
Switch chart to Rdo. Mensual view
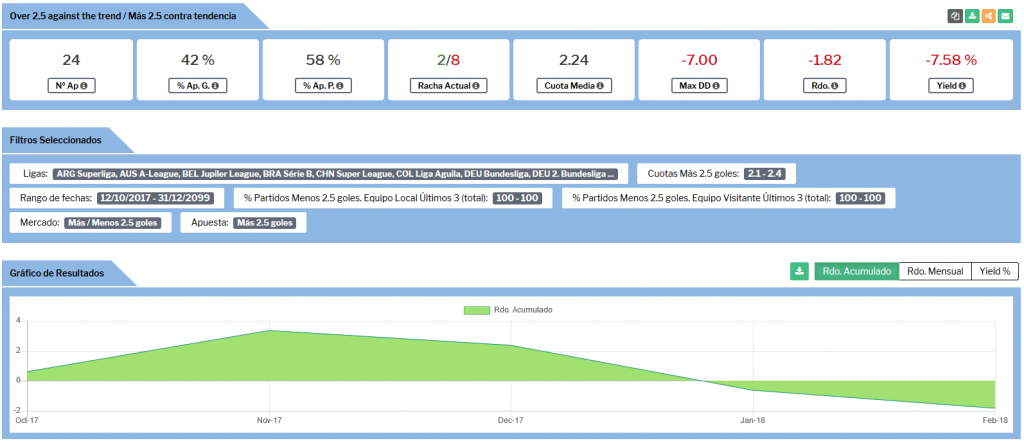pyautogui.click(x=935, y=271)
